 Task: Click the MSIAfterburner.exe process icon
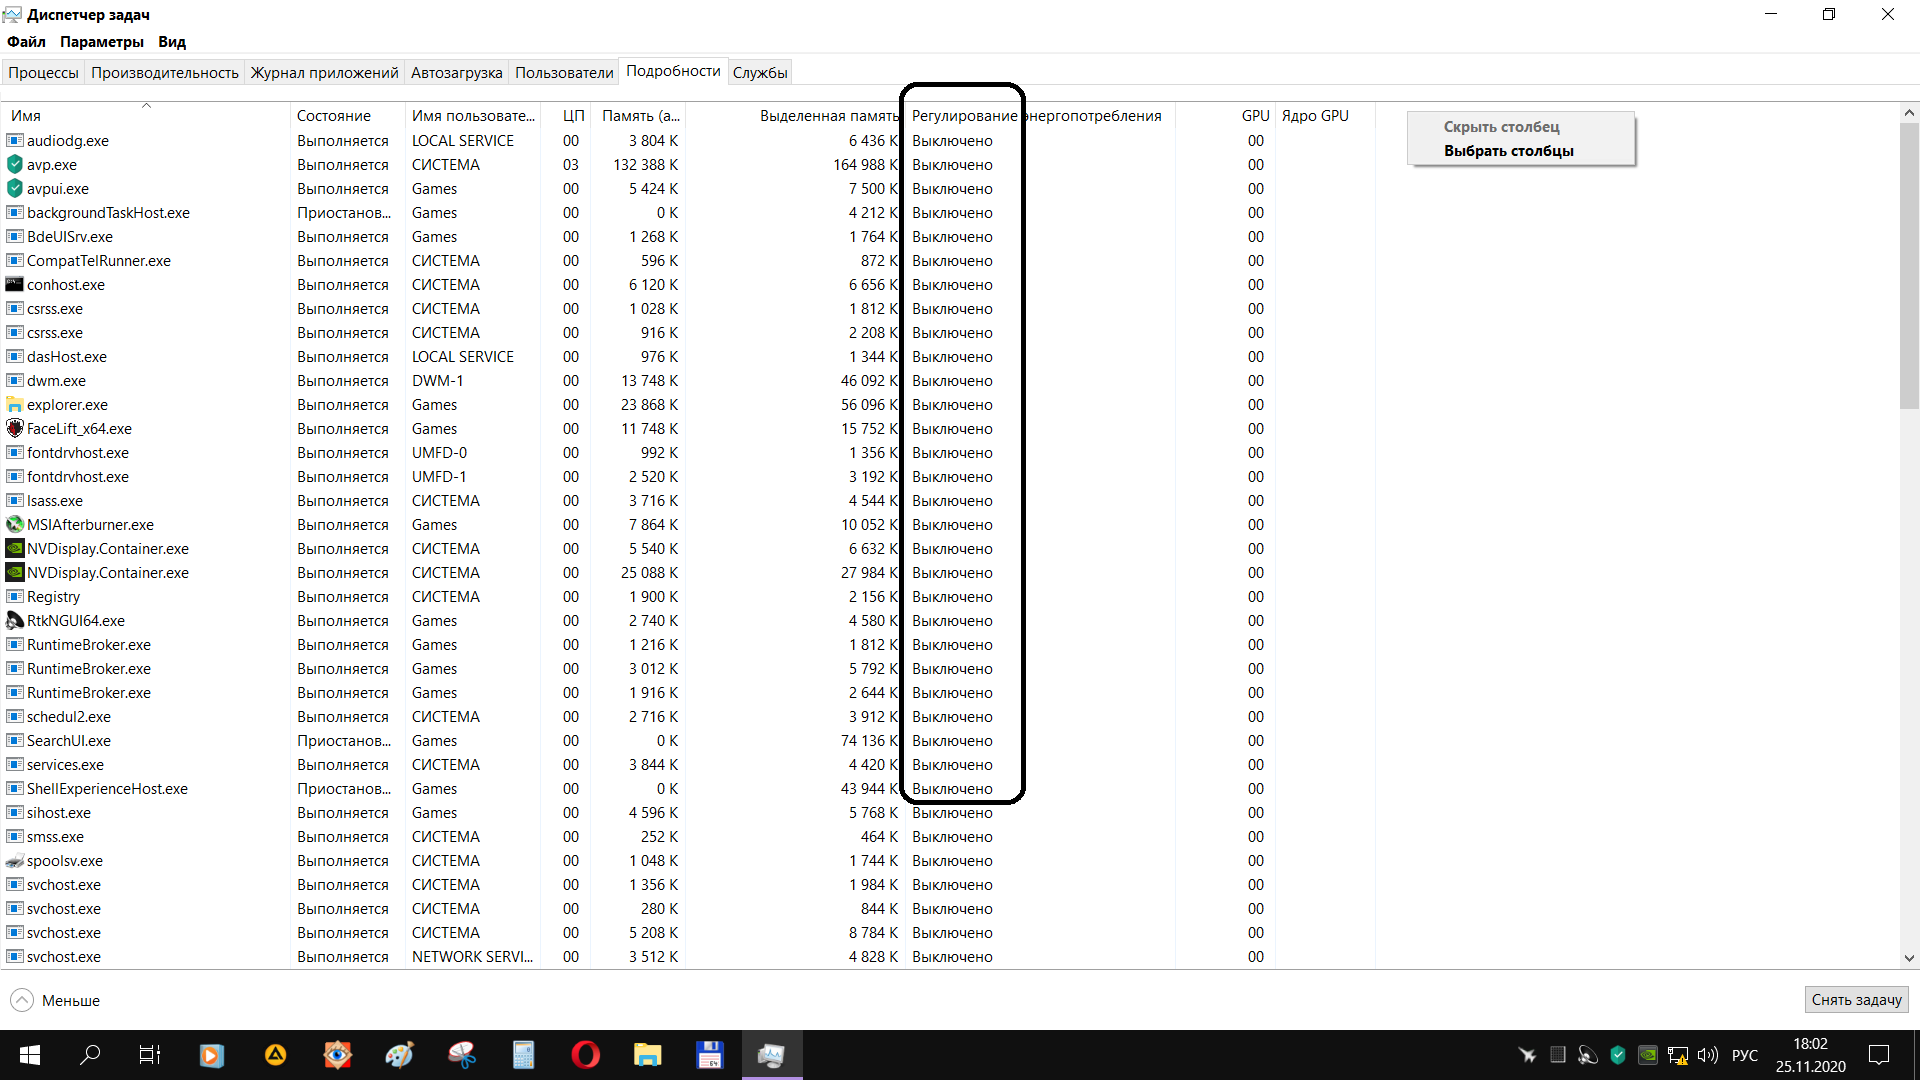(15, 525)
